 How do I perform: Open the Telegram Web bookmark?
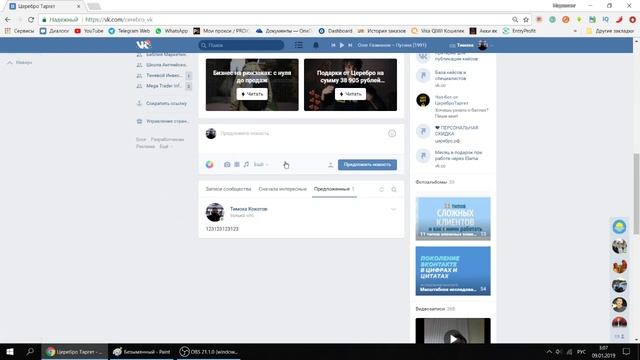(129, 31)
